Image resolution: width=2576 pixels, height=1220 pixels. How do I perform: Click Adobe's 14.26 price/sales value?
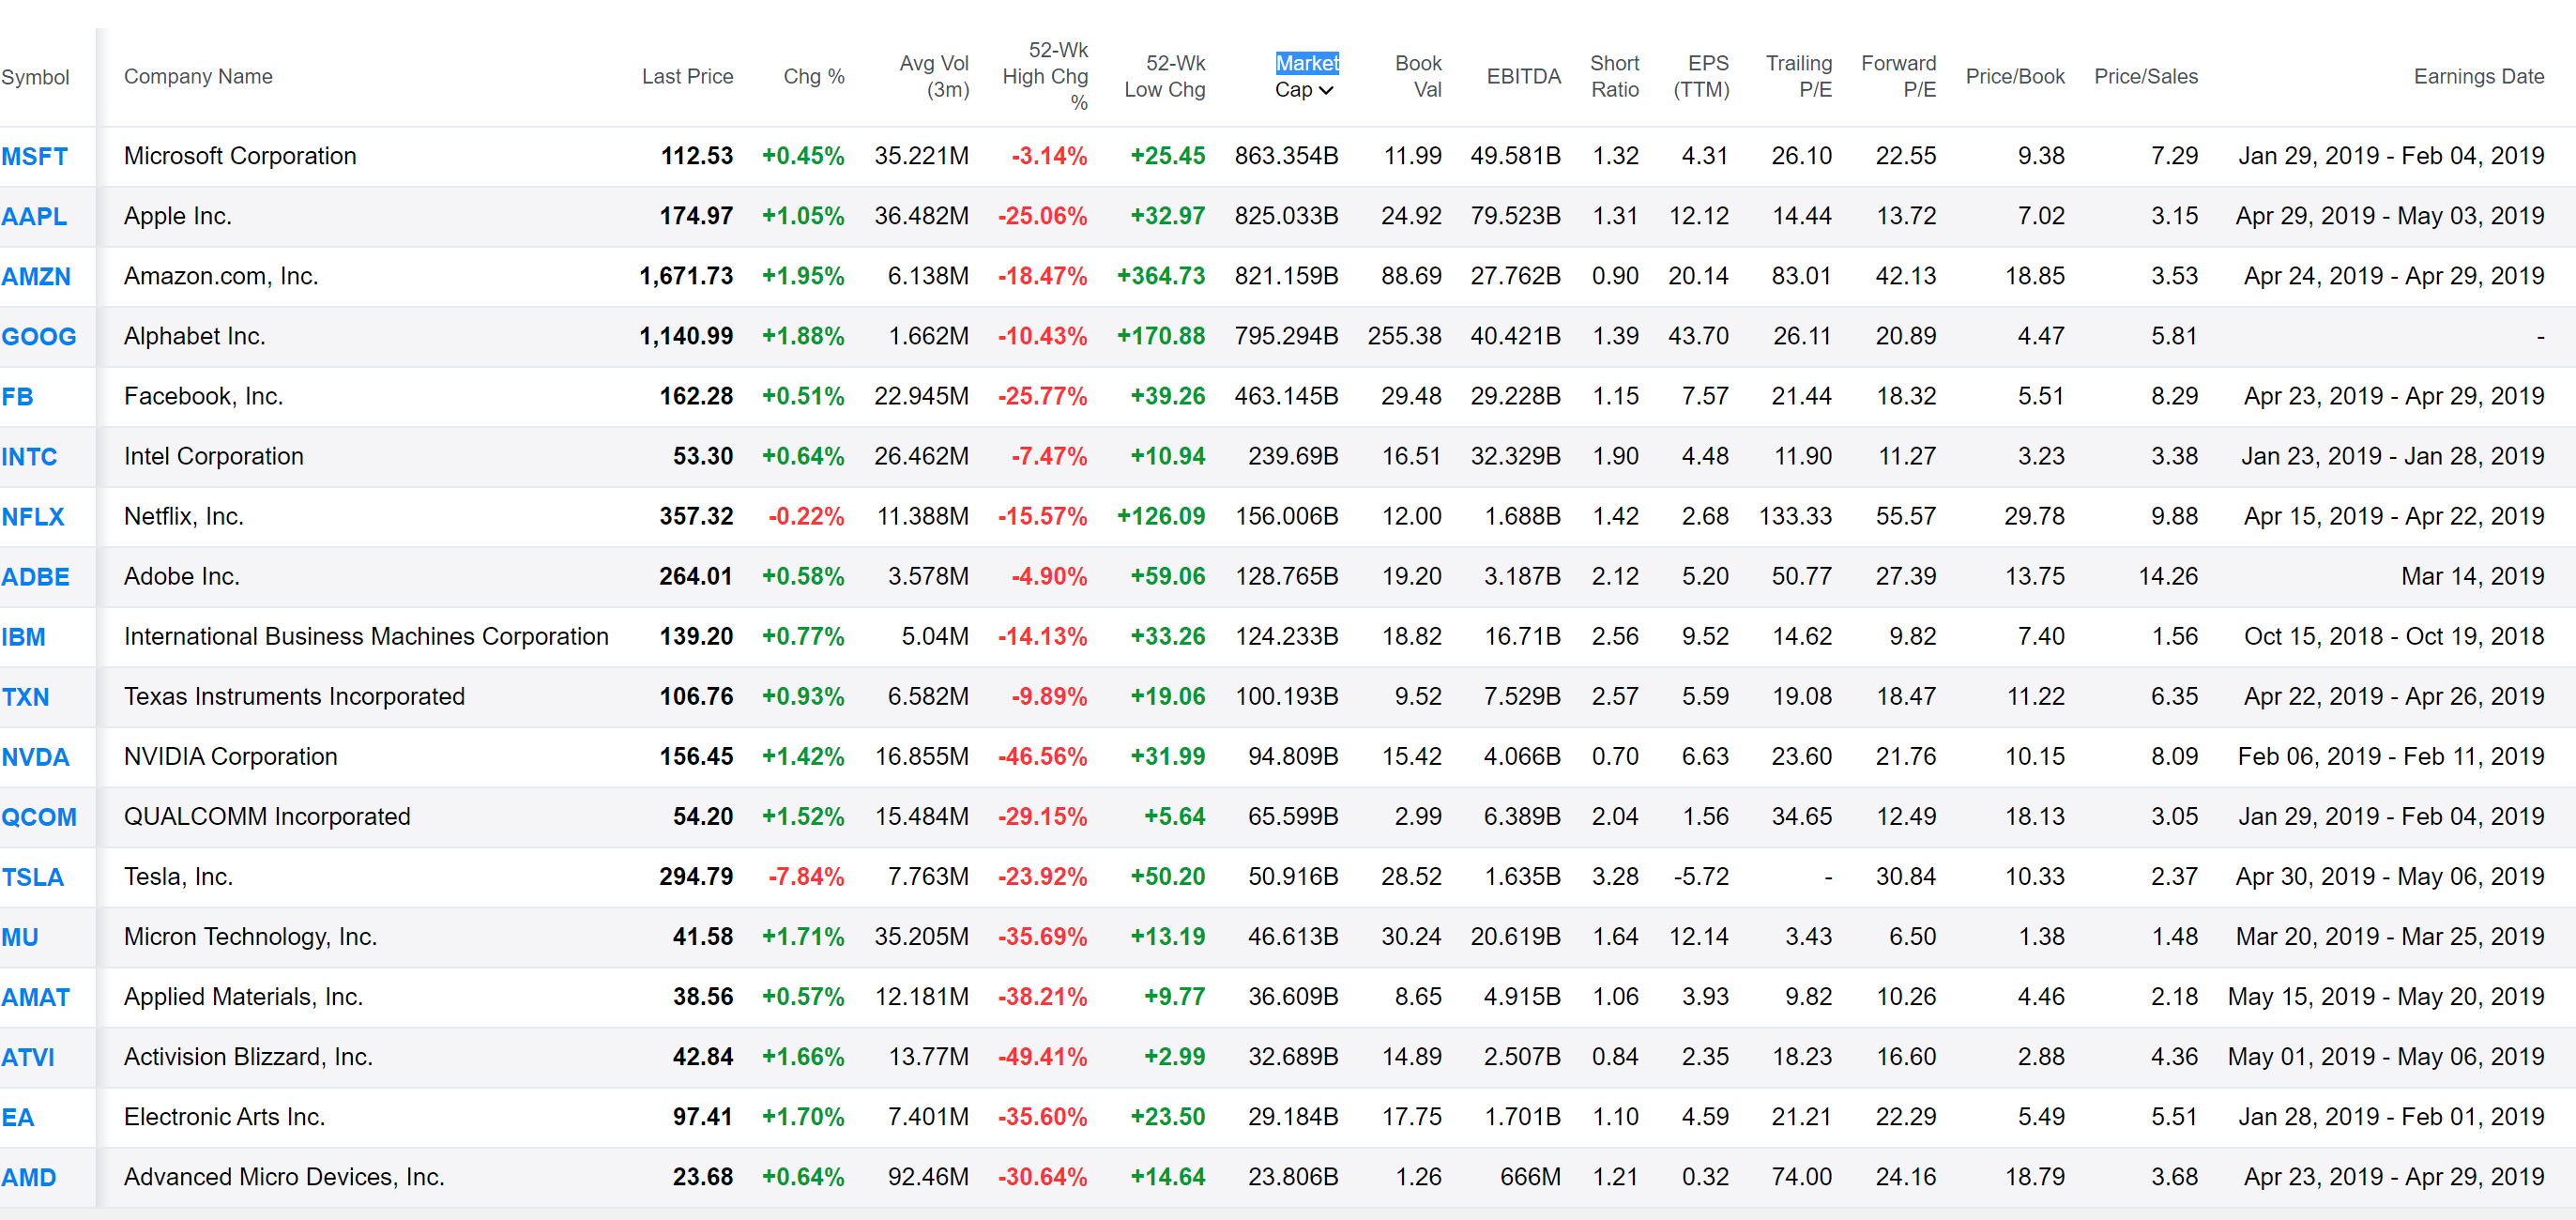tap(2168, 576)
